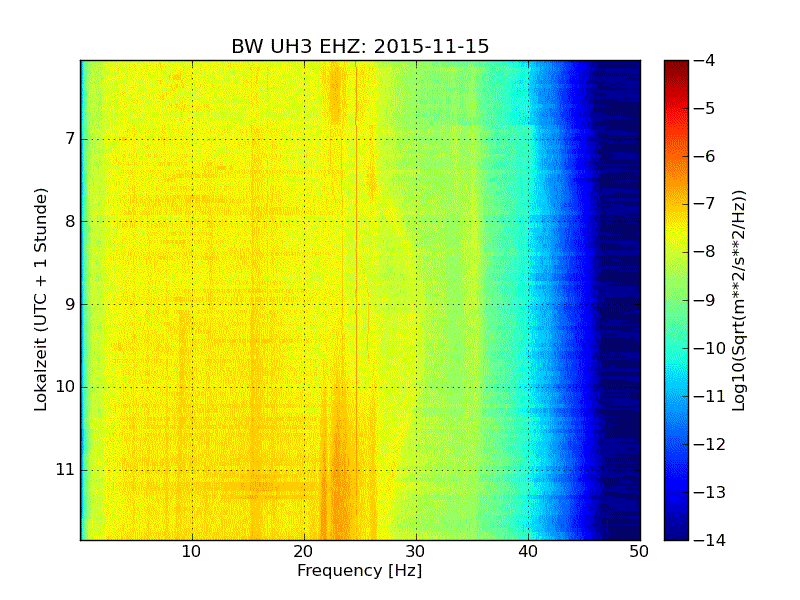Click the plot title 'BW UH3 EHZ: 2015-11-15'

point(360,46)
